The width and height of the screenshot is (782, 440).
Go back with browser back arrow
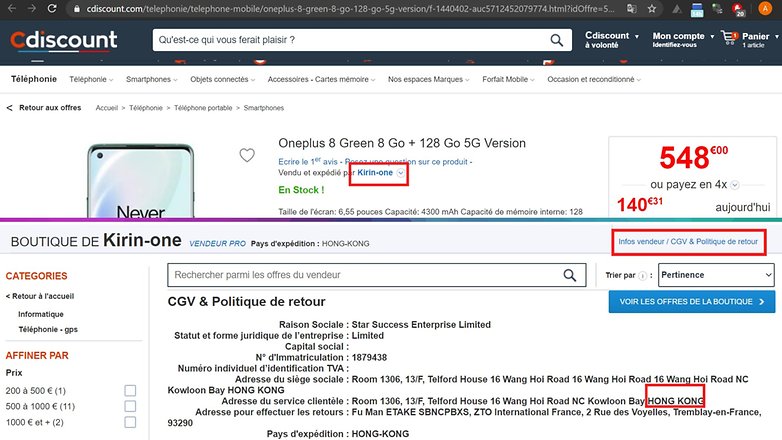coord(11,8)
